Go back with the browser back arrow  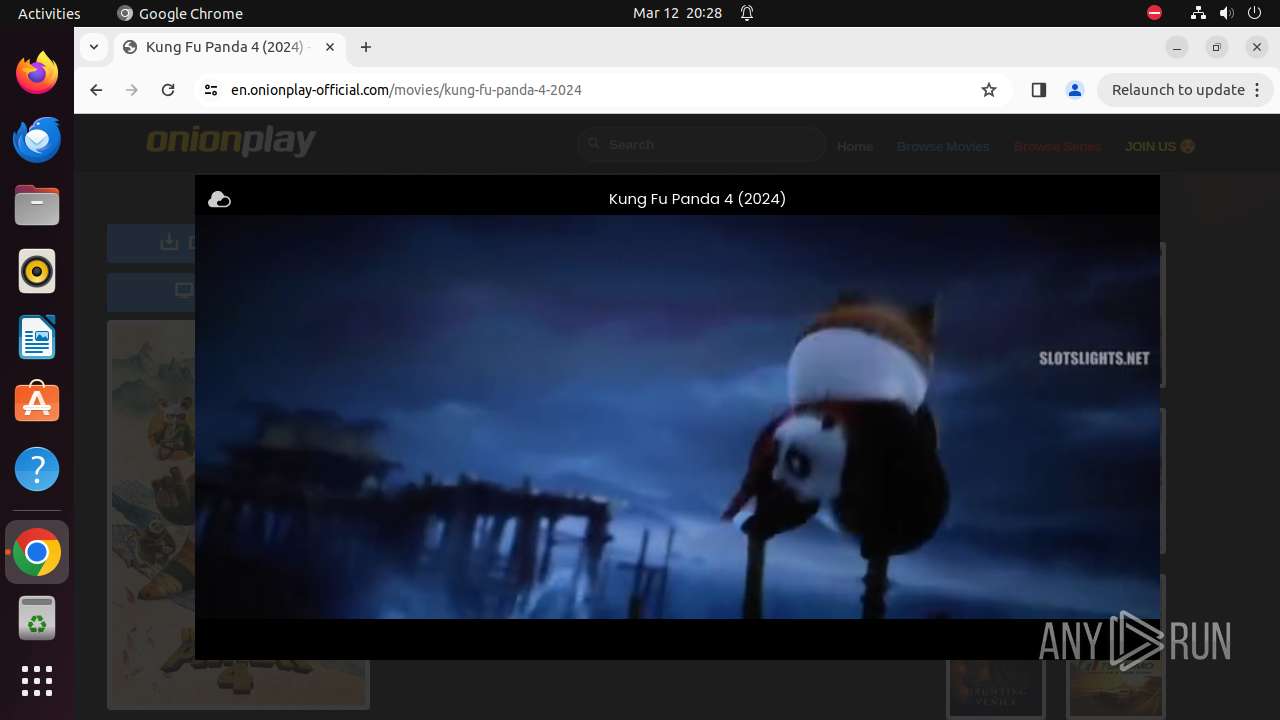(96, 90)
